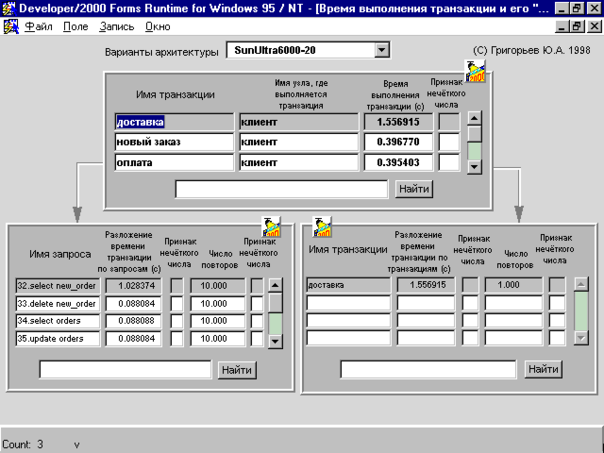Expand the SunUltra6000-20 architecture dropdown arrow
Image resolution: width=604 pixels, height=453 pixels.
click(x=381, y=50)
